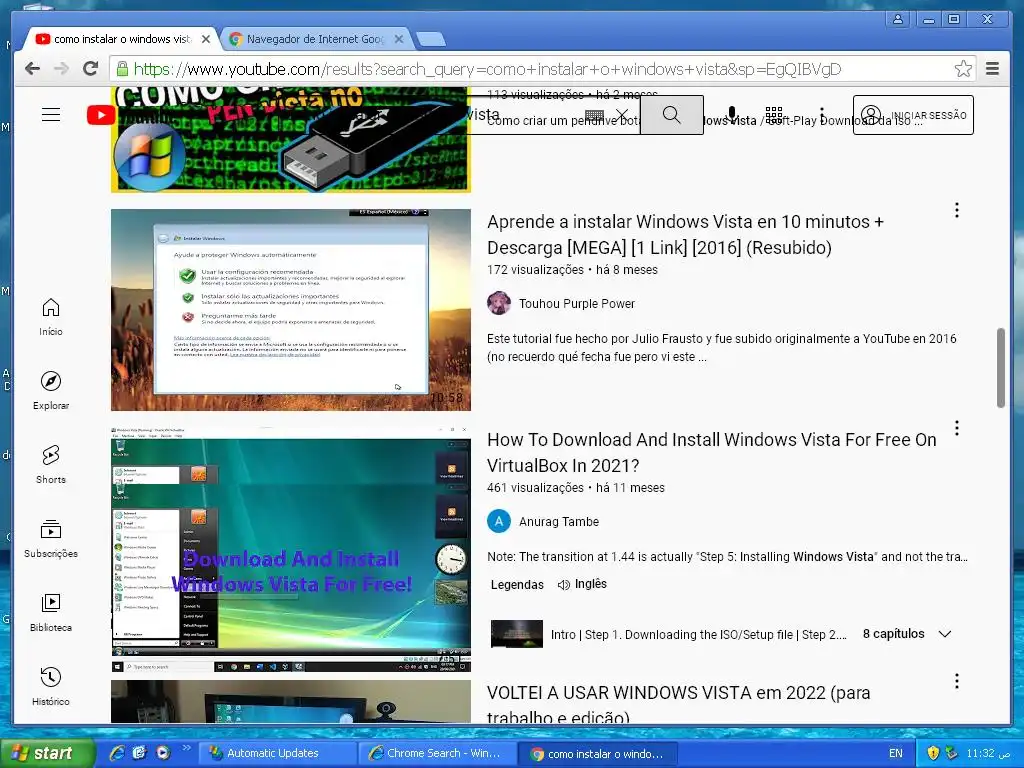Open Biblioteca in the sidebar

pos(51,612)
